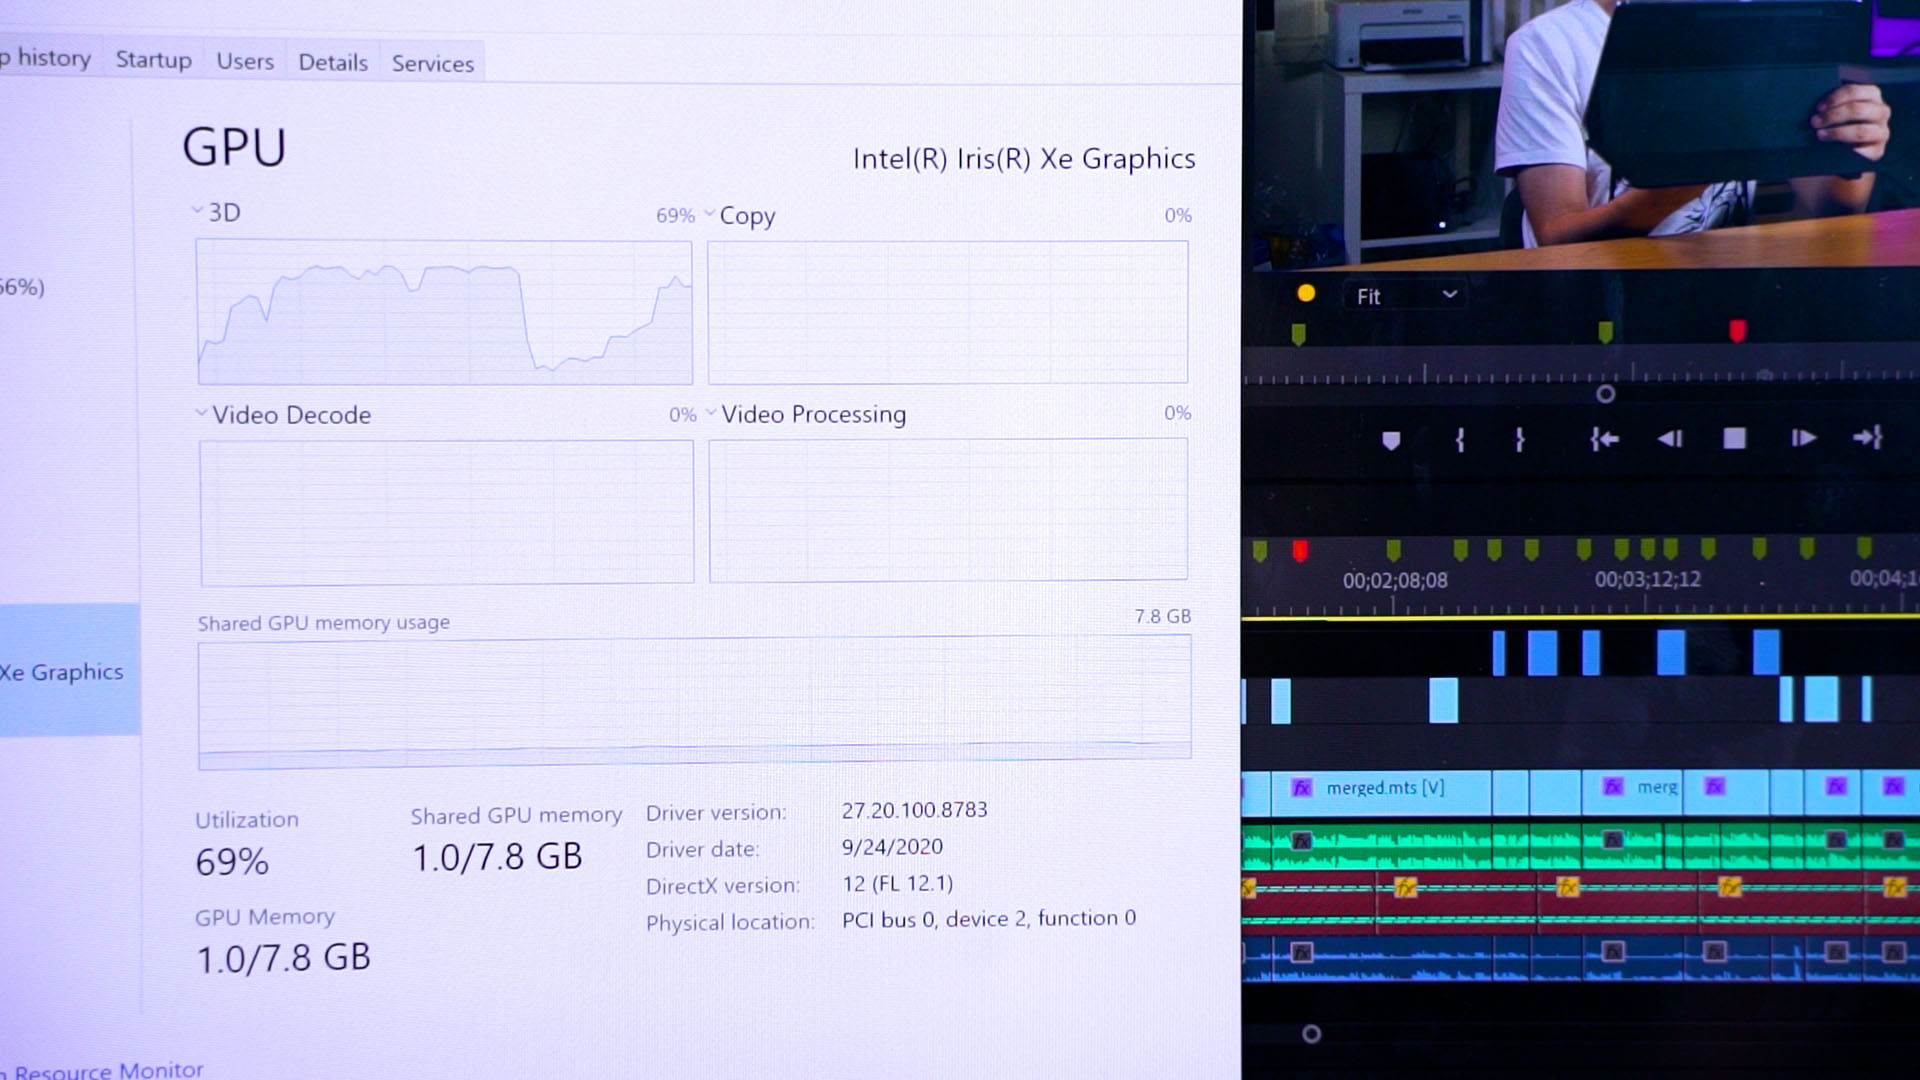Viewport: 1920px width, 1080px height.
Task: Click the red marker on the timeline ruler
Action: coord(1300,550)
